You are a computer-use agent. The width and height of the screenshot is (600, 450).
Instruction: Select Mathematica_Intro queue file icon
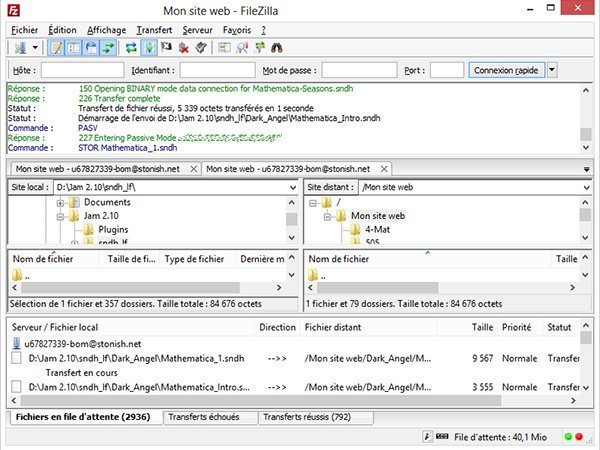[x=16, y=386]
